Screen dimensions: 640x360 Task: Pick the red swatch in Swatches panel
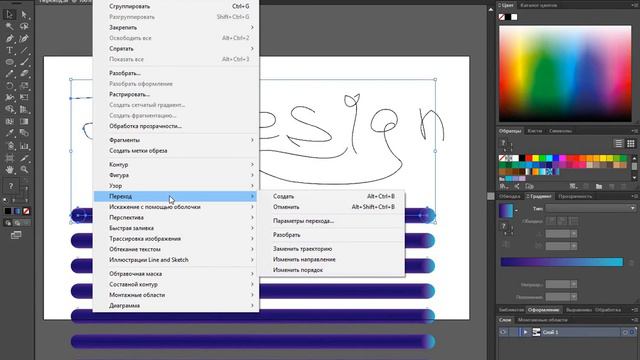[x=529, y=158]
